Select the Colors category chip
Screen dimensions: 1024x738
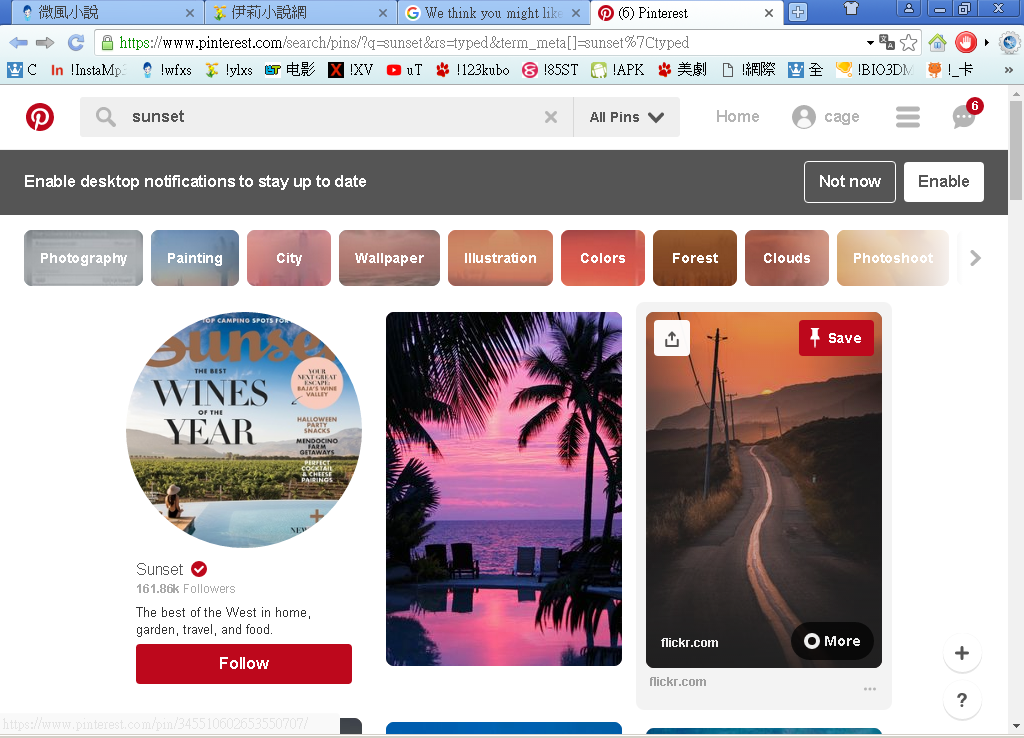click(603, 258)
